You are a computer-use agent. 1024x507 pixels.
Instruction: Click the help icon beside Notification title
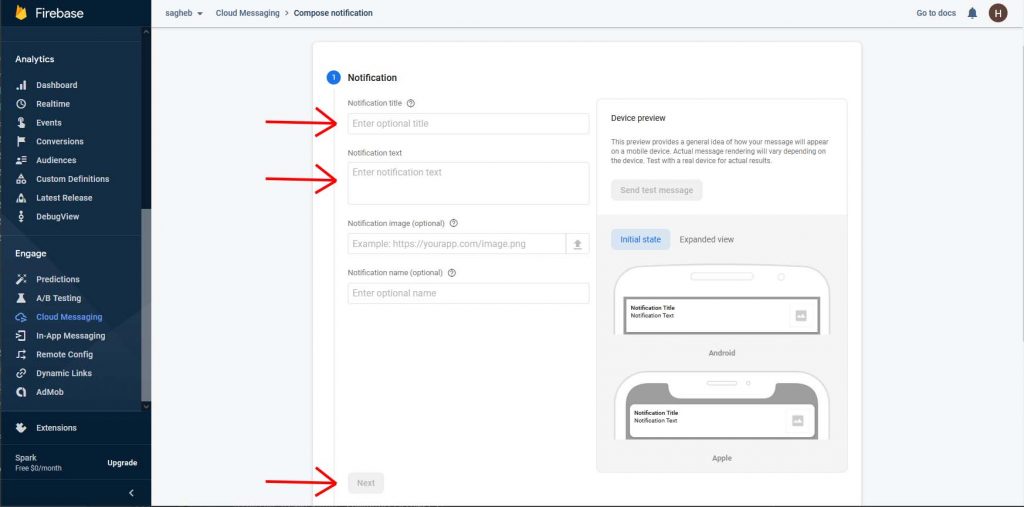click(411, 103)
